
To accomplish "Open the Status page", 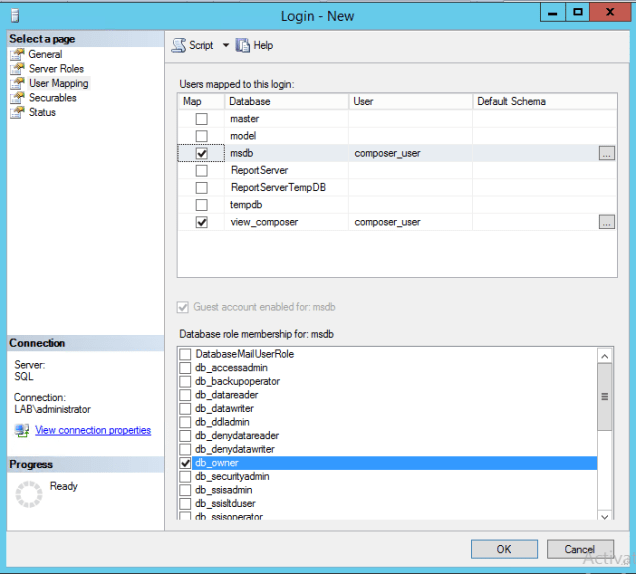I will [42, 112].
